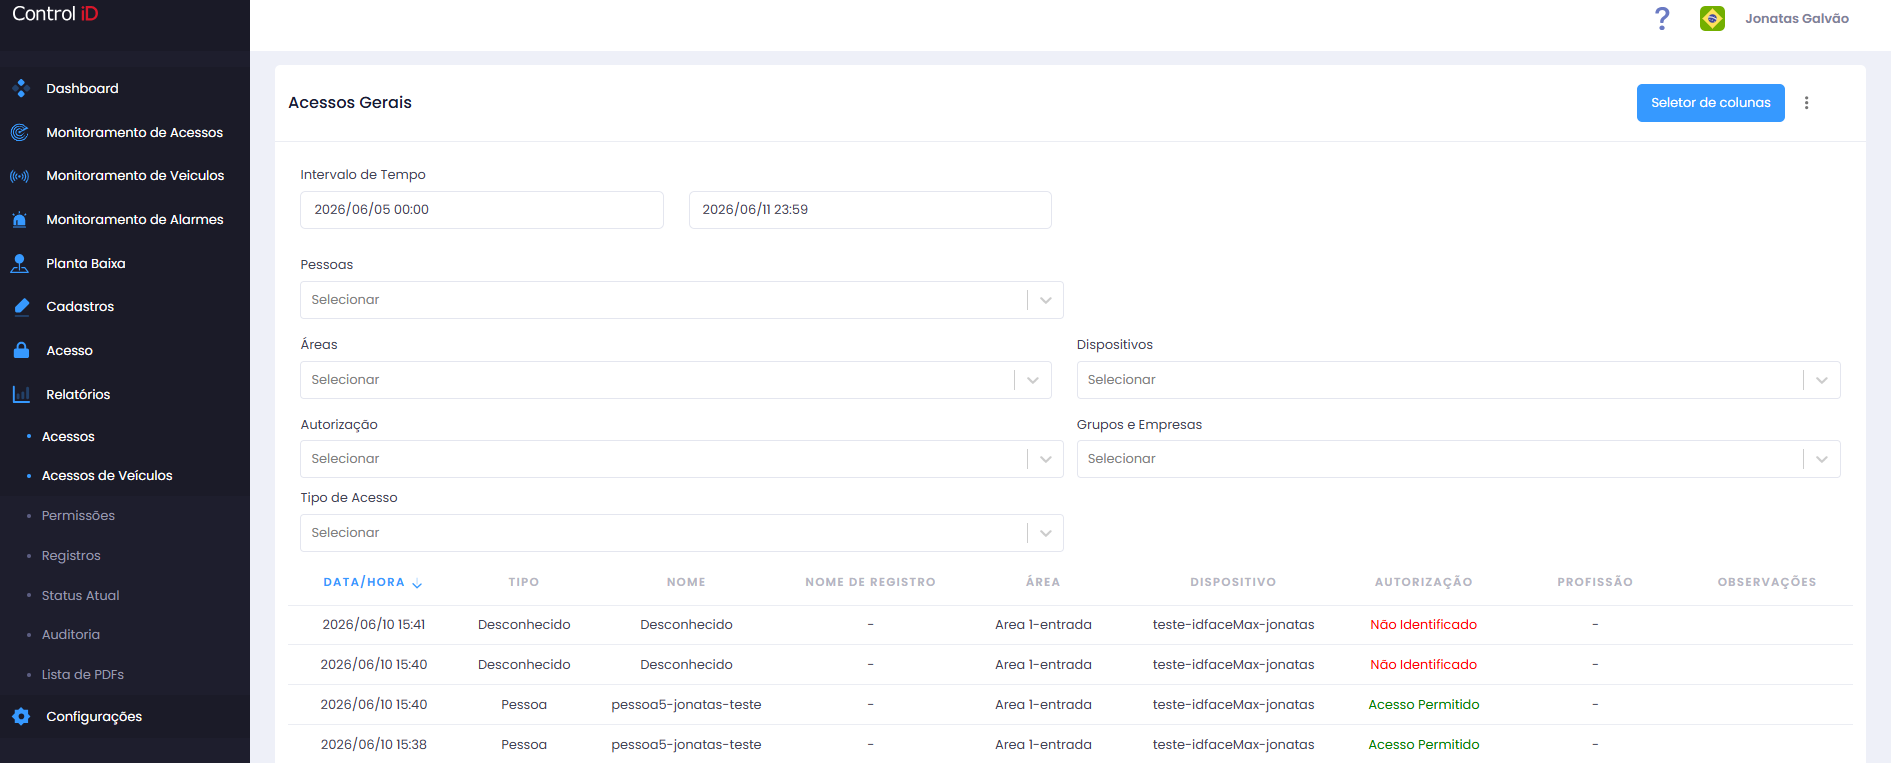Screen dimensions: 1894x763
Task: Open Monitoramento de Alarmes page
Action: (134, 219)
